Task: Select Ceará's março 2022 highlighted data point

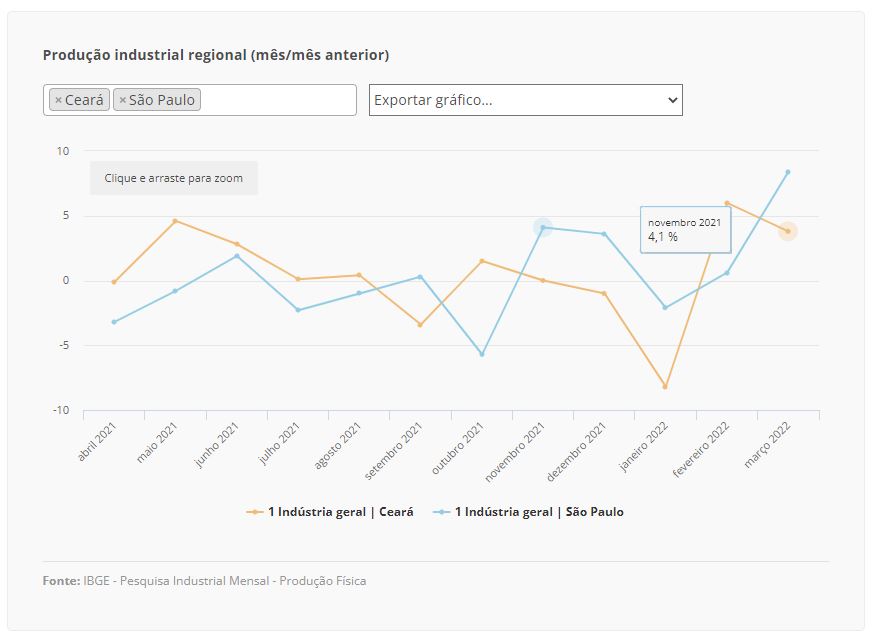Action: point(788,231)
